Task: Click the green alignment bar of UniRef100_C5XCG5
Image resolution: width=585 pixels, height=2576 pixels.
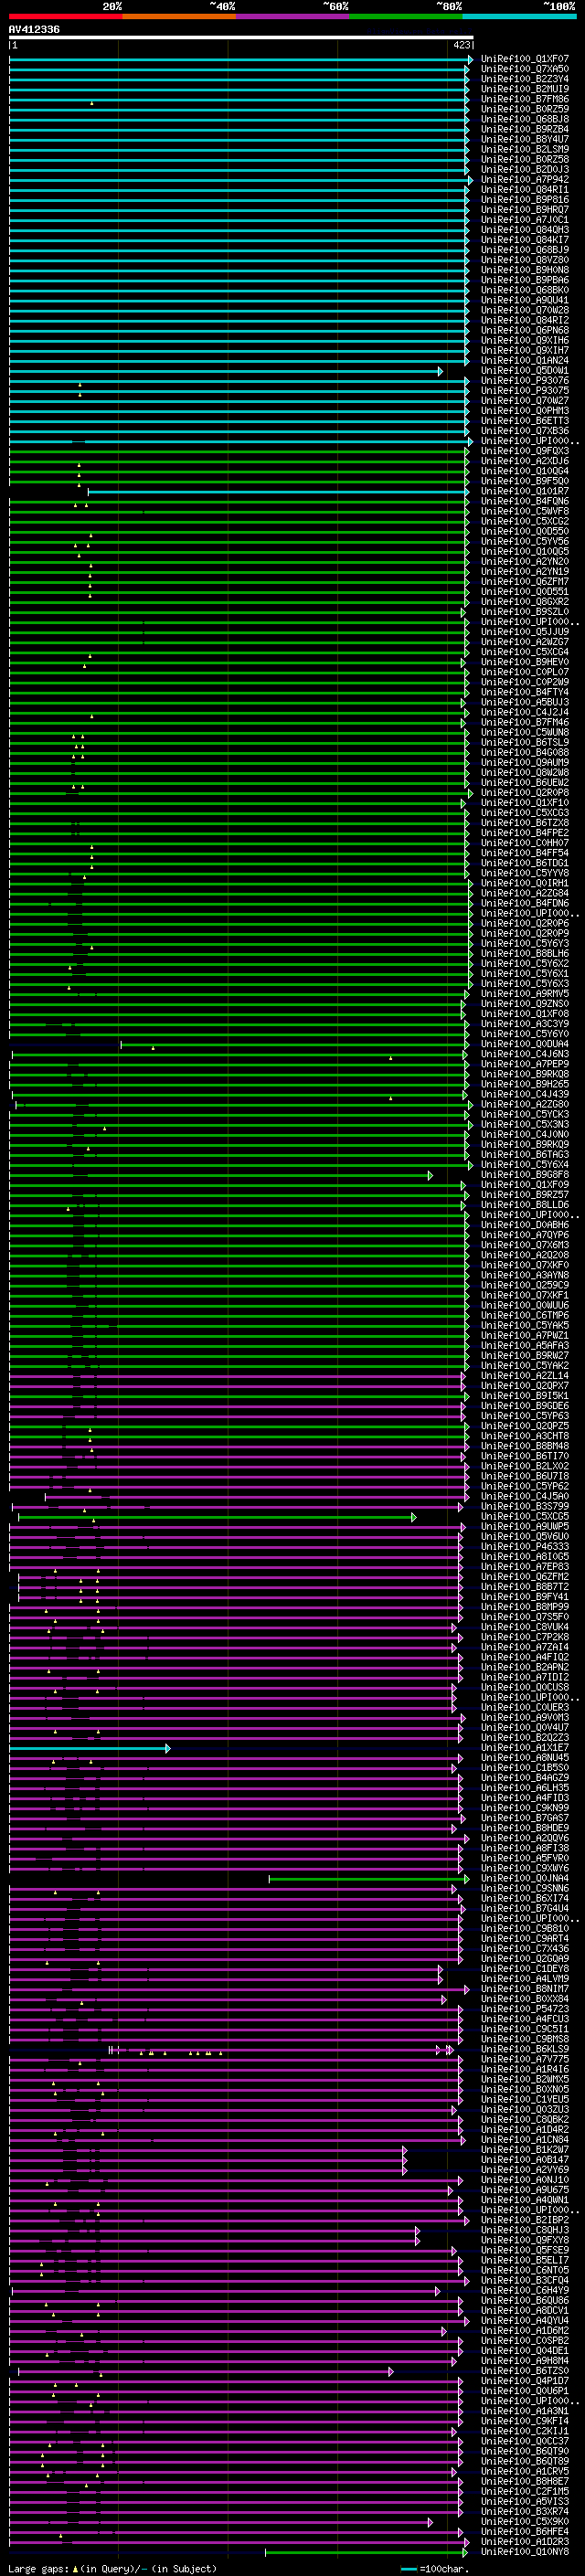Action: [217, 1517]
